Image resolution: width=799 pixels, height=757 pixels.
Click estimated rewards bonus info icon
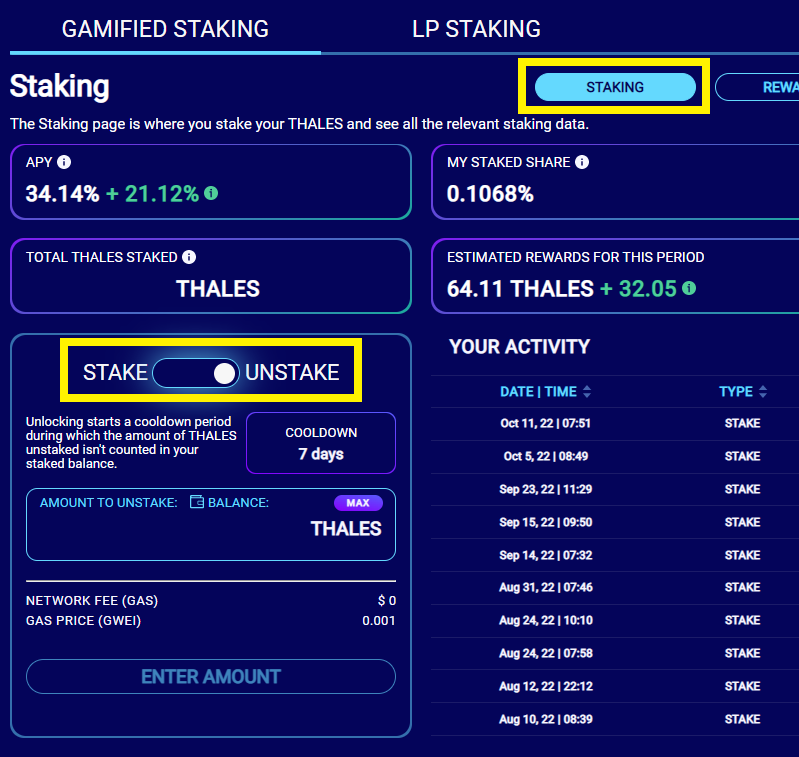click(689, 288)
